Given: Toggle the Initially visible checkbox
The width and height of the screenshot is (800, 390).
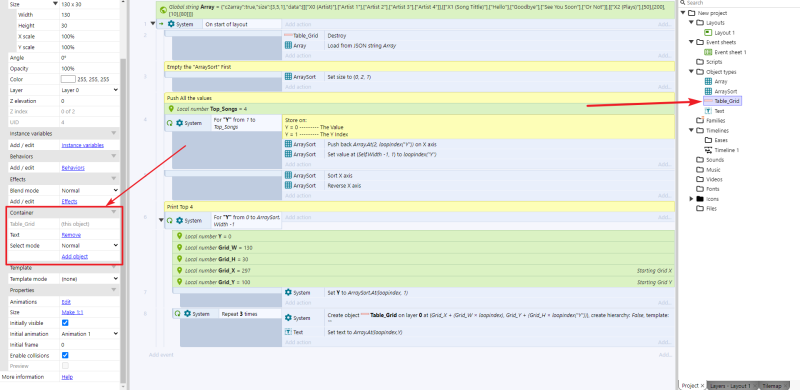Looking at the screenshot, I should coord(65,323).
